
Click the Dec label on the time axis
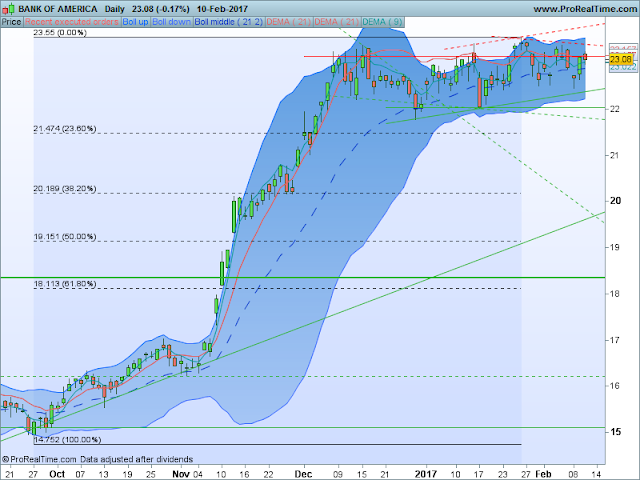pos(303,474)
